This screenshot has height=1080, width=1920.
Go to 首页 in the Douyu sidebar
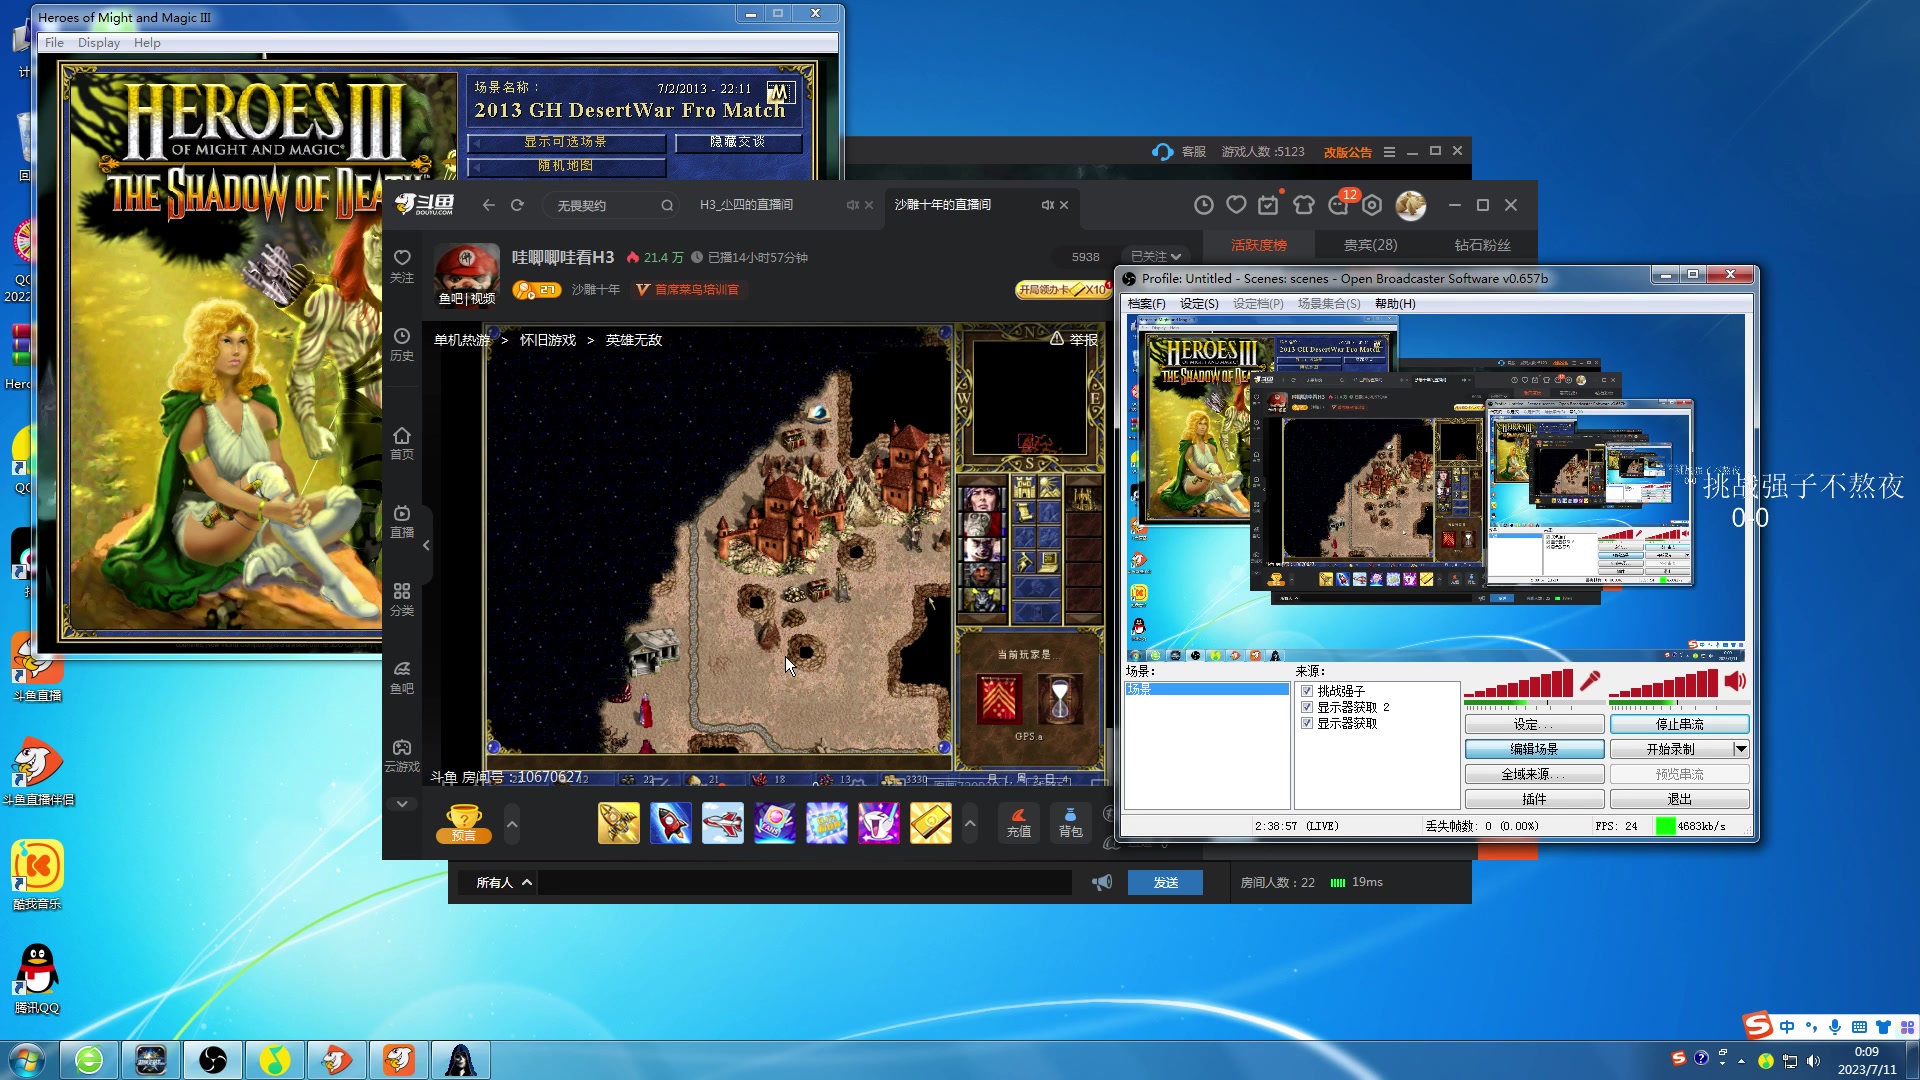click(x=402, y=443)
